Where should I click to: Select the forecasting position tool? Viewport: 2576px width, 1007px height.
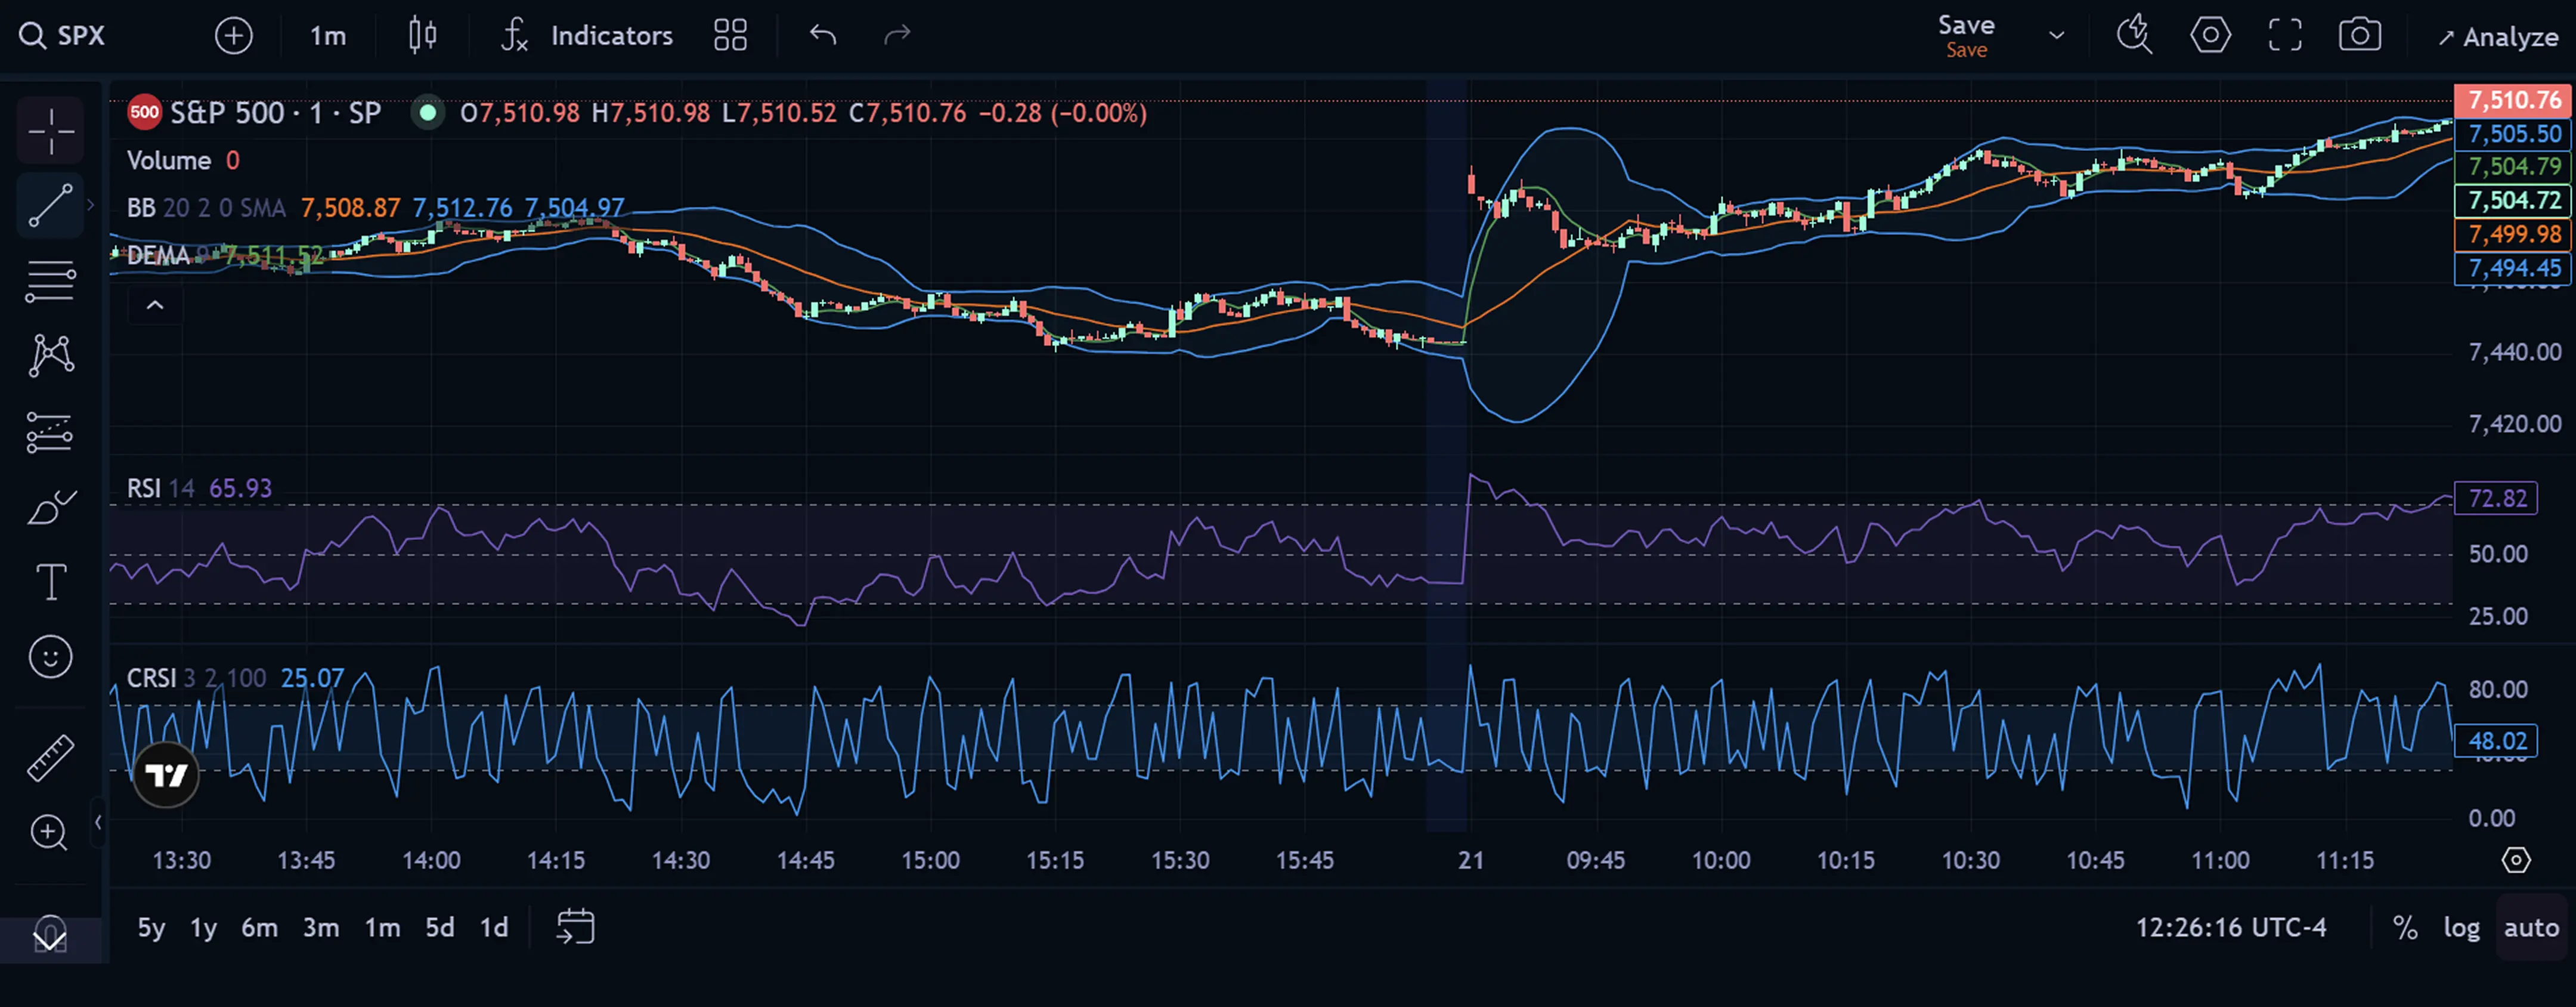(50, 432)
